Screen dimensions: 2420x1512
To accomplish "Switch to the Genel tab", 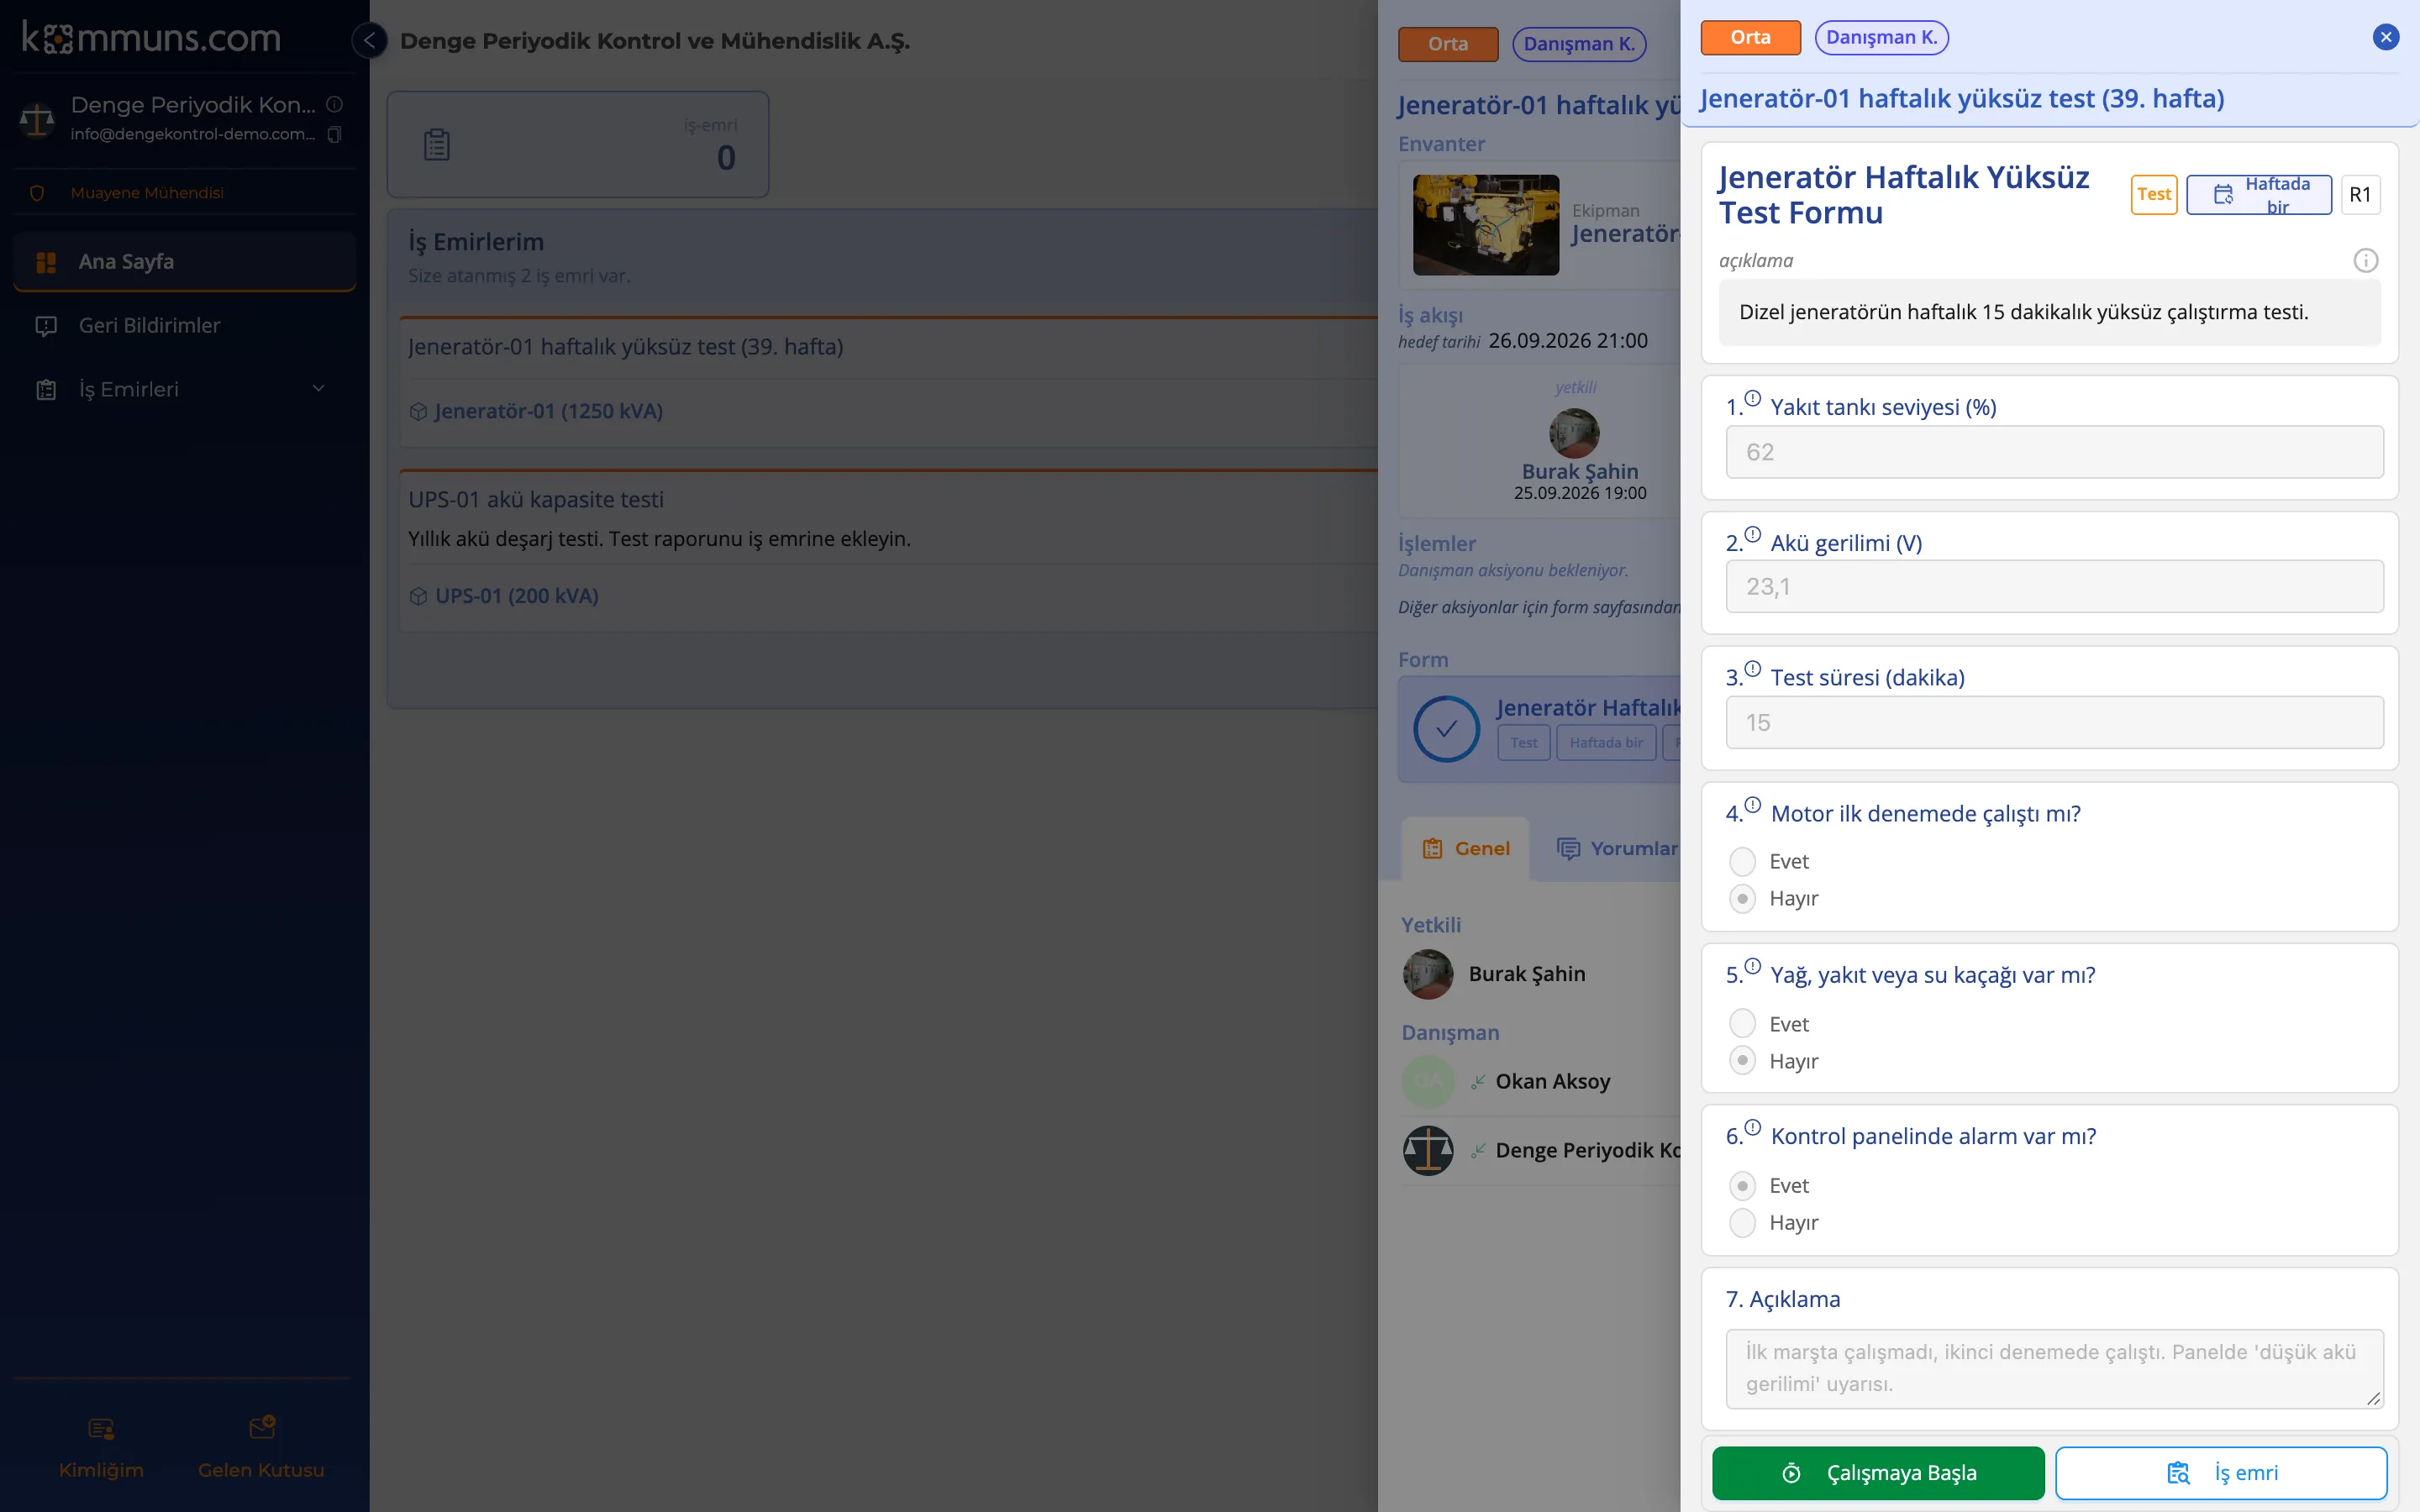I will (1466, 848).
